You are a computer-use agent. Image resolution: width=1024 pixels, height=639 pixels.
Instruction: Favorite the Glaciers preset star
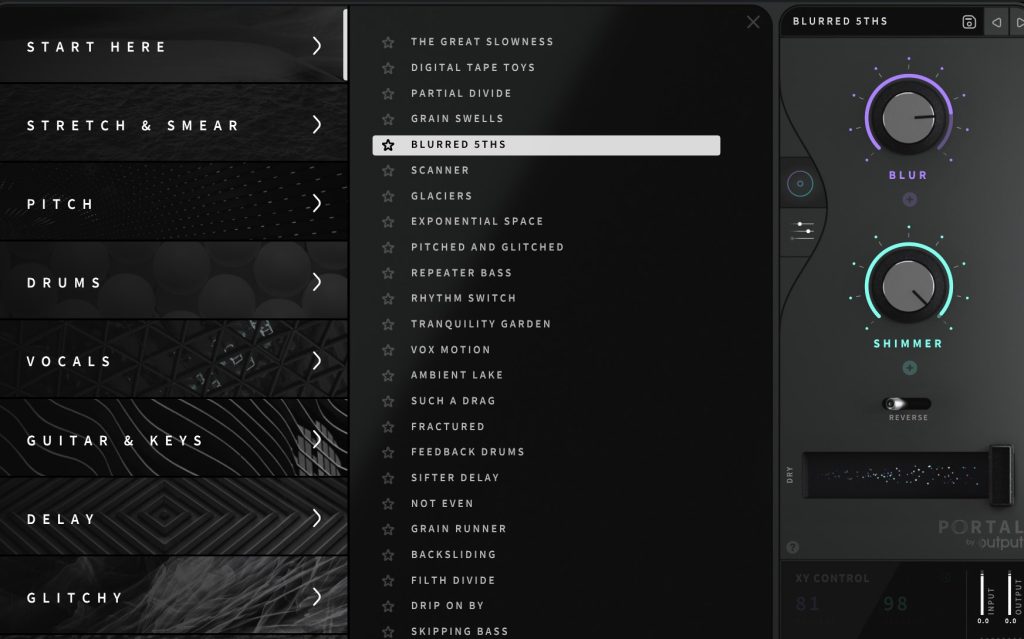click(x=388, y=196)
